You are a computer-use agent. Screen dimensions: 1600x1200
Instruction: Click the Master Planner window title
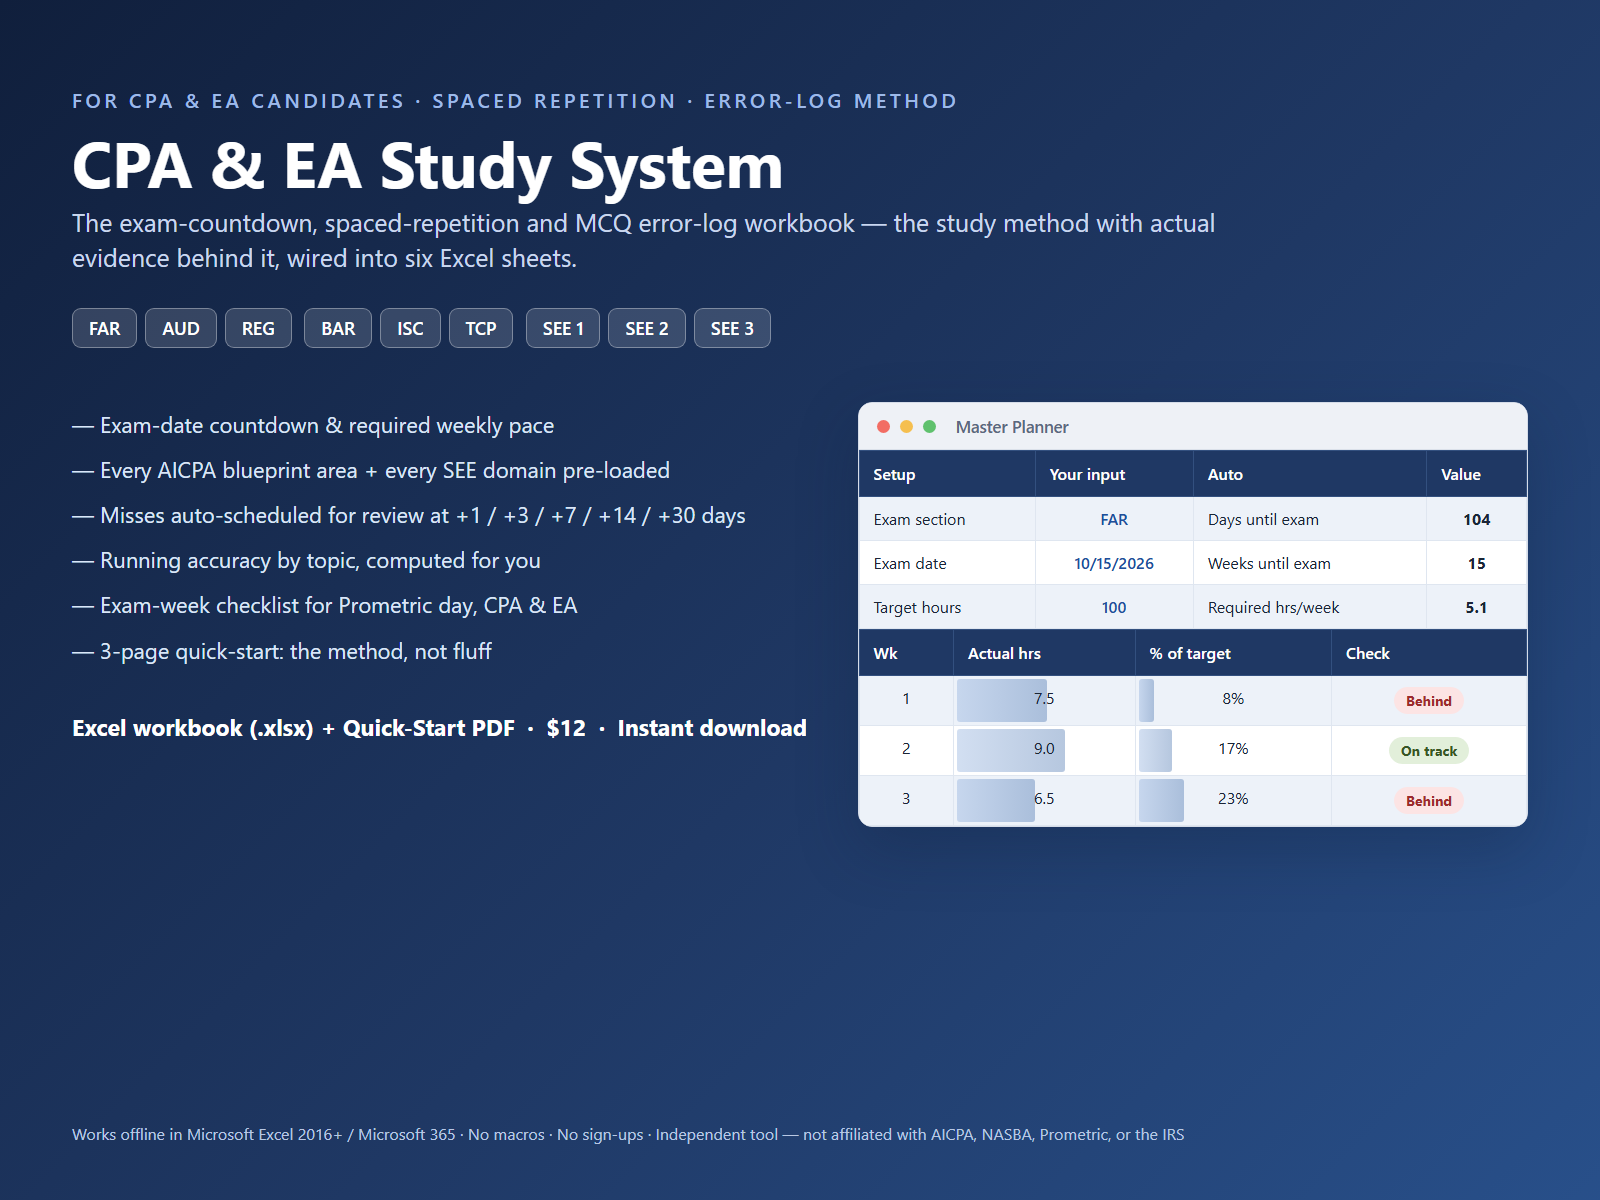click(x=1012, y=427)
